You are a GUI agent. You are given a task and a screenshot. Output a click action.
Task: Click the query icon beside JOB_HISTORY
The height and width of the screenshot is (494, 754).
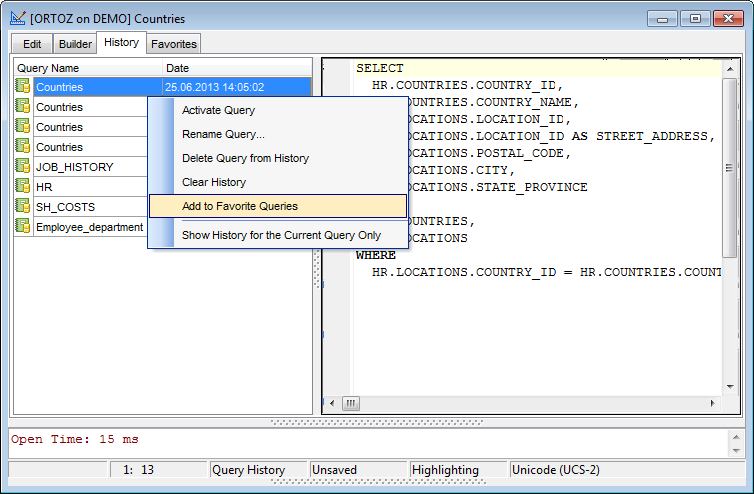(22, 166)
